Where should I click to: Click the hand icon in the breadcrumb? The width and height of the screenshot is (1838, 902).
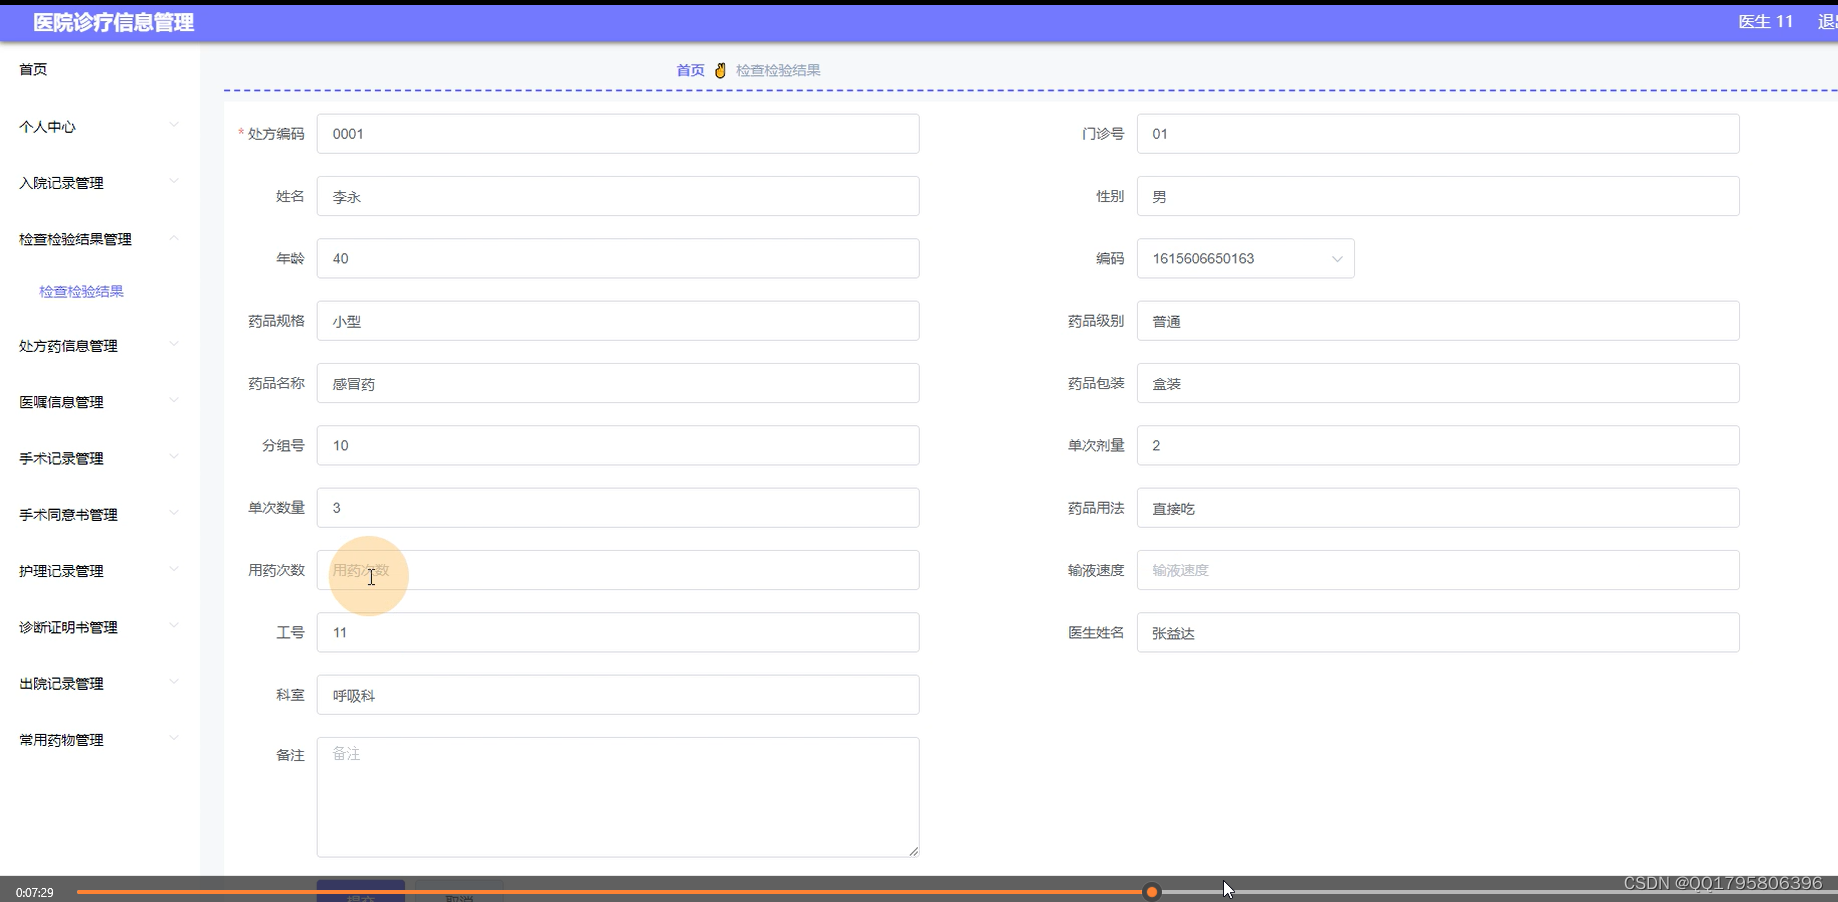tap(720, 70)
